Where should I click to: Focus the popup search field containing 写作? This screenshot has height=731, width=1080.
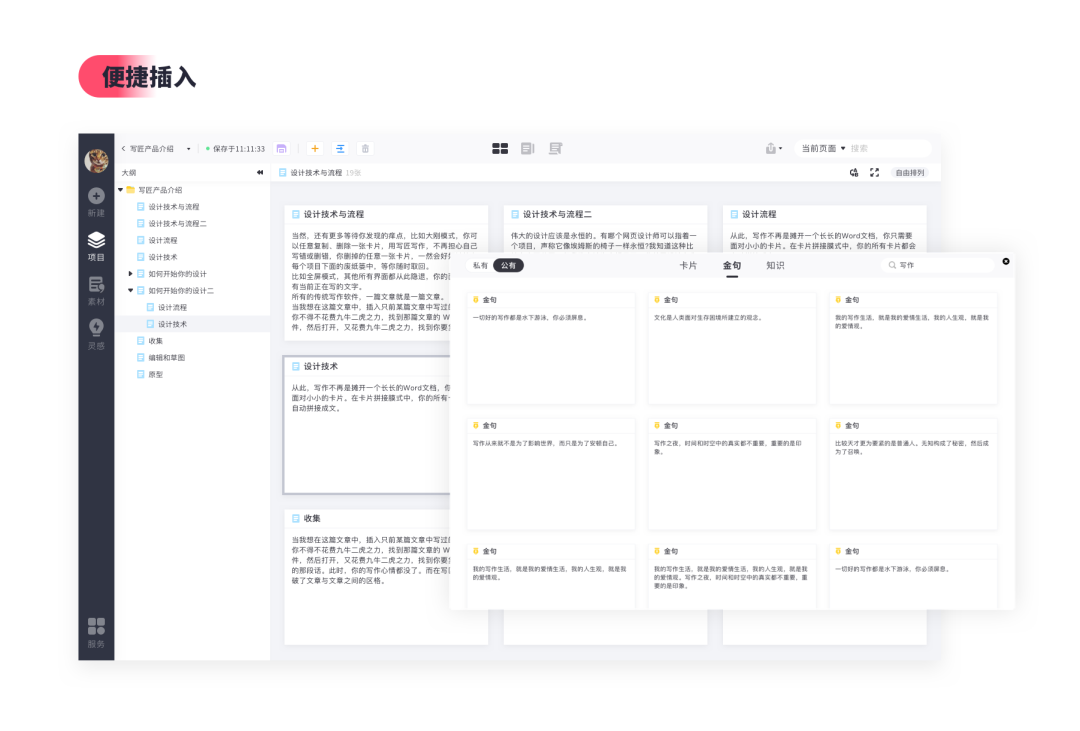coord(937,265)
